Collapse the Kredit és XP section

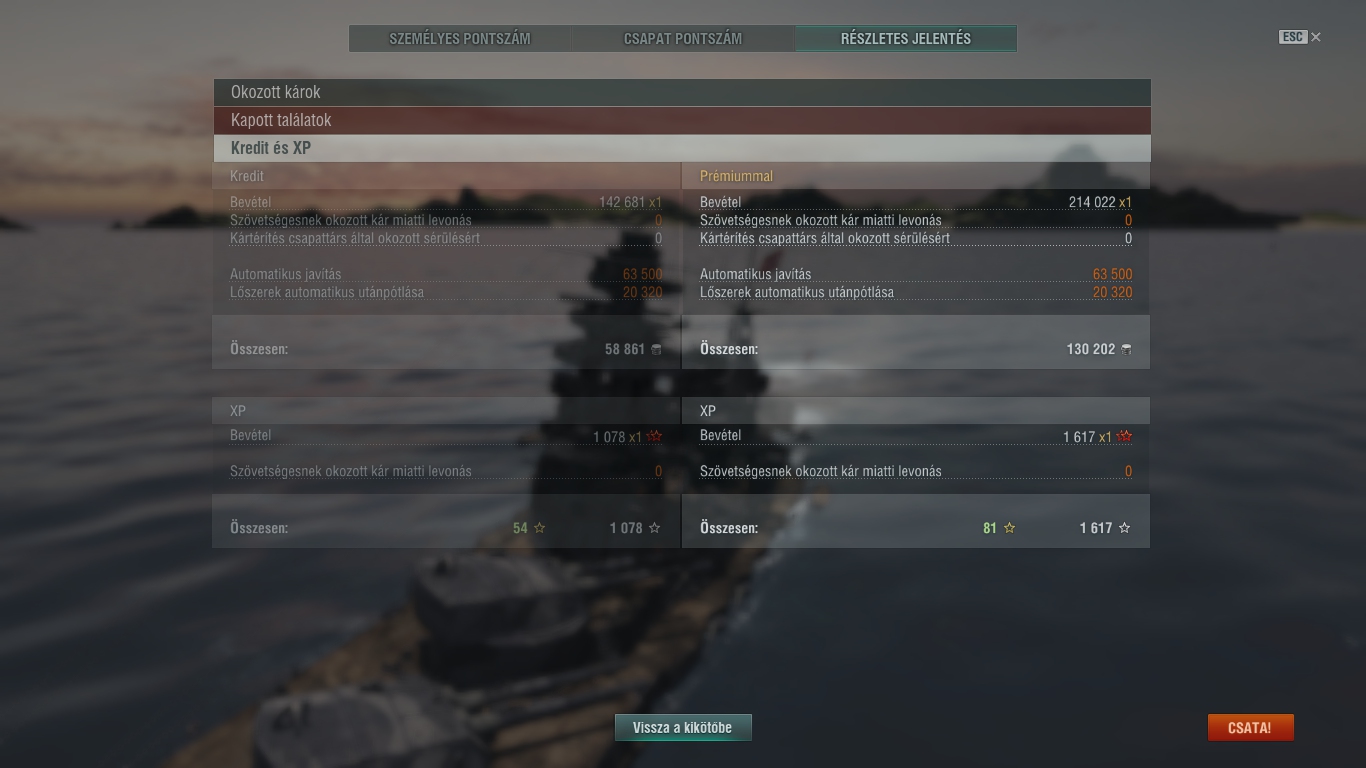[x=682, y=148]
